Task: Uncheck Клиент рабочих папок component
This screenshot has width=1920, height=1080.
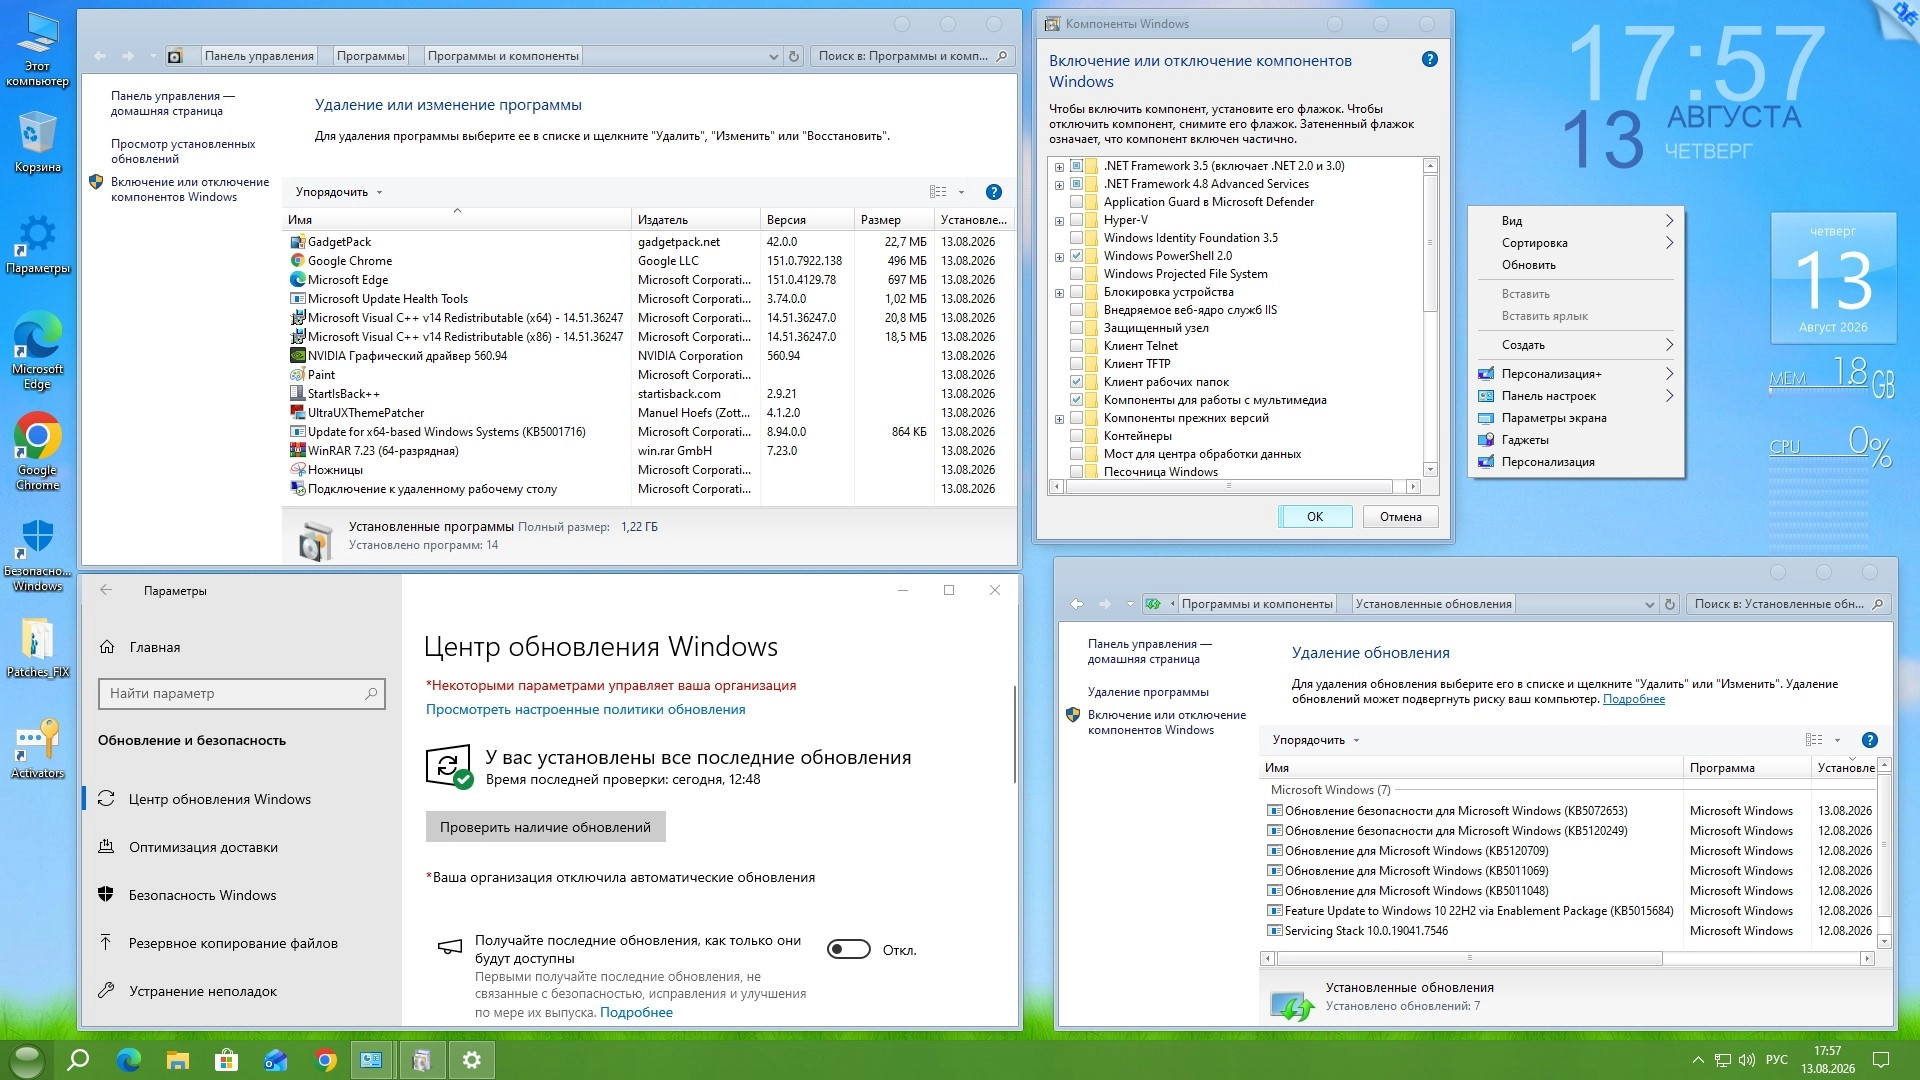Action: click(x=1077, y=382)
